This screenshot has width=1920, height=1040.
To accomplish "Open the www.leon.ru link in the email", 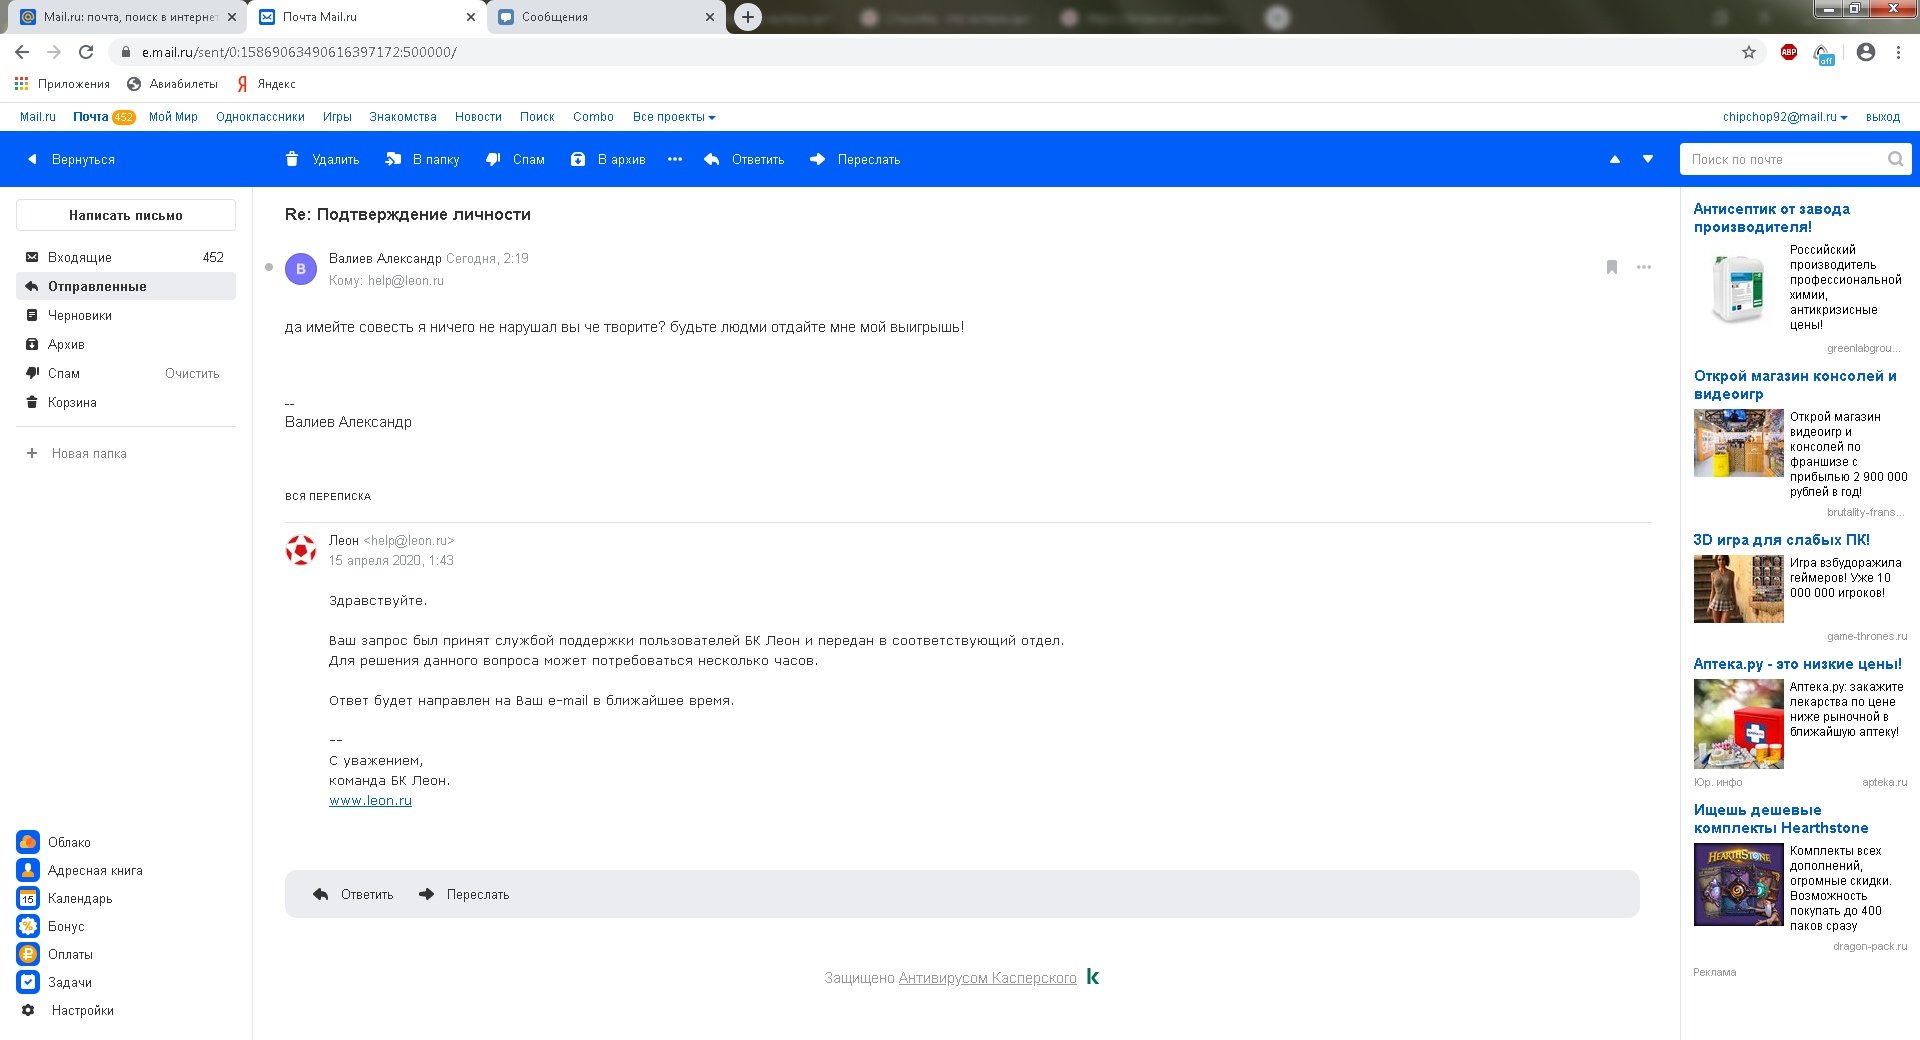I will point(370,800).
